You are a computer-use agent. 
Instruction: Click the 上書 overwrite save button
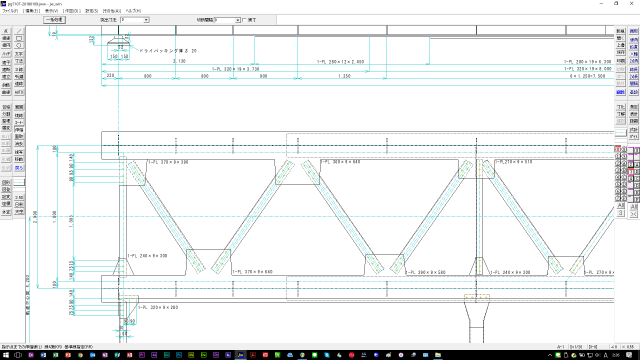(620, 45)
